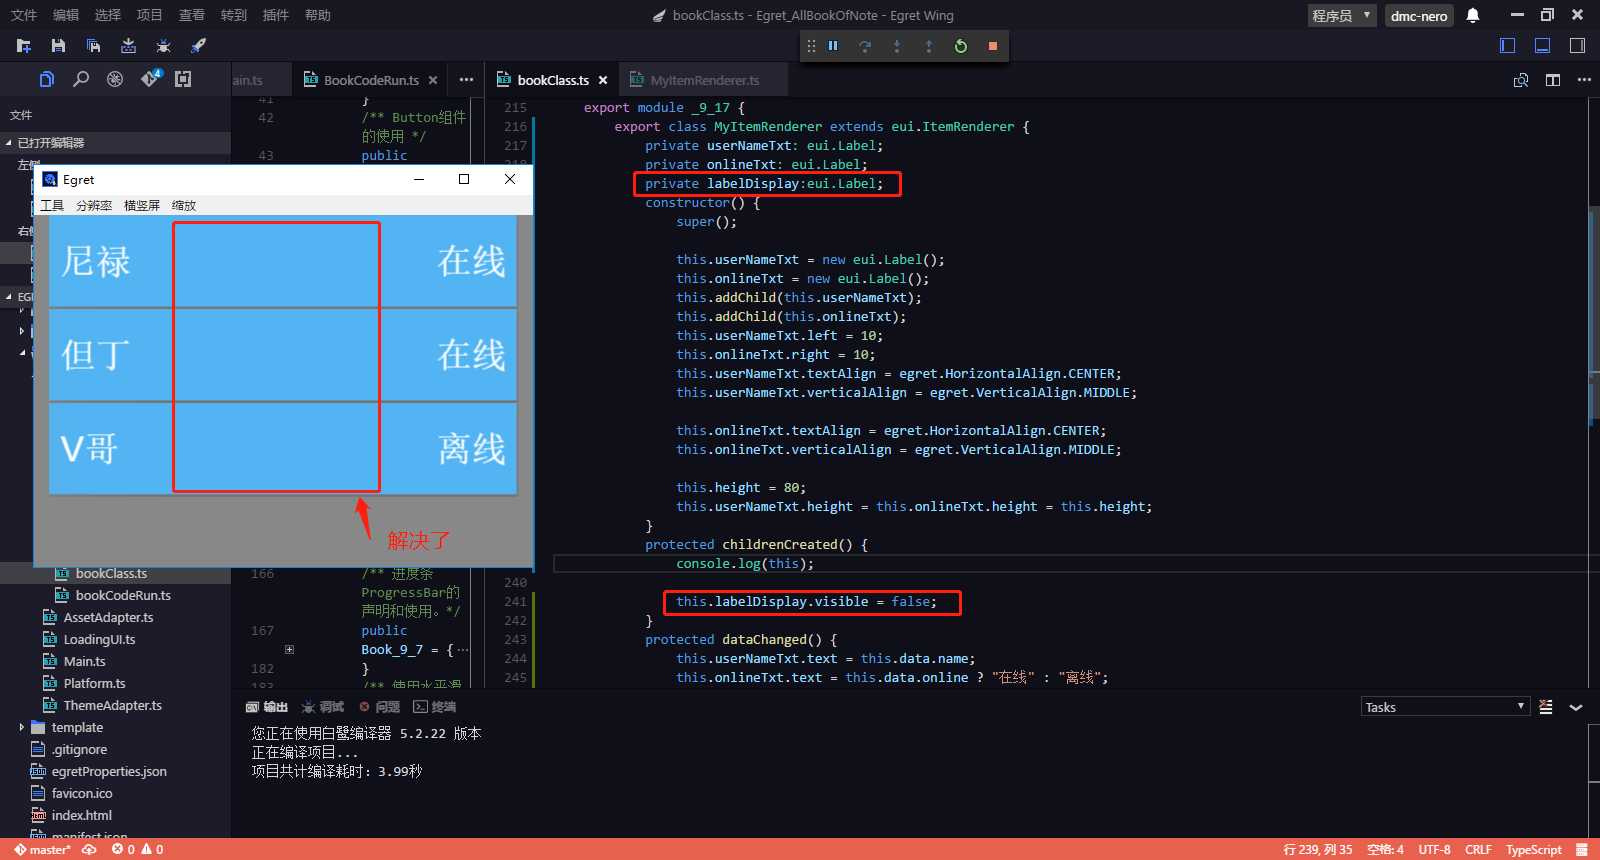The width and height of the screenshot is (1600, 860).
Task: Click the UTF-8 encoding indicator
Action: click(x=1435, y=850)
